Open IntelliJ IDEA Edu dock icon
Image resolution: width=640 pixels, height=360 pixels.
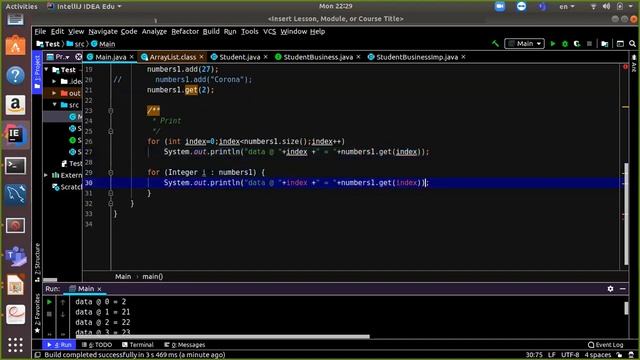point(15,135)
